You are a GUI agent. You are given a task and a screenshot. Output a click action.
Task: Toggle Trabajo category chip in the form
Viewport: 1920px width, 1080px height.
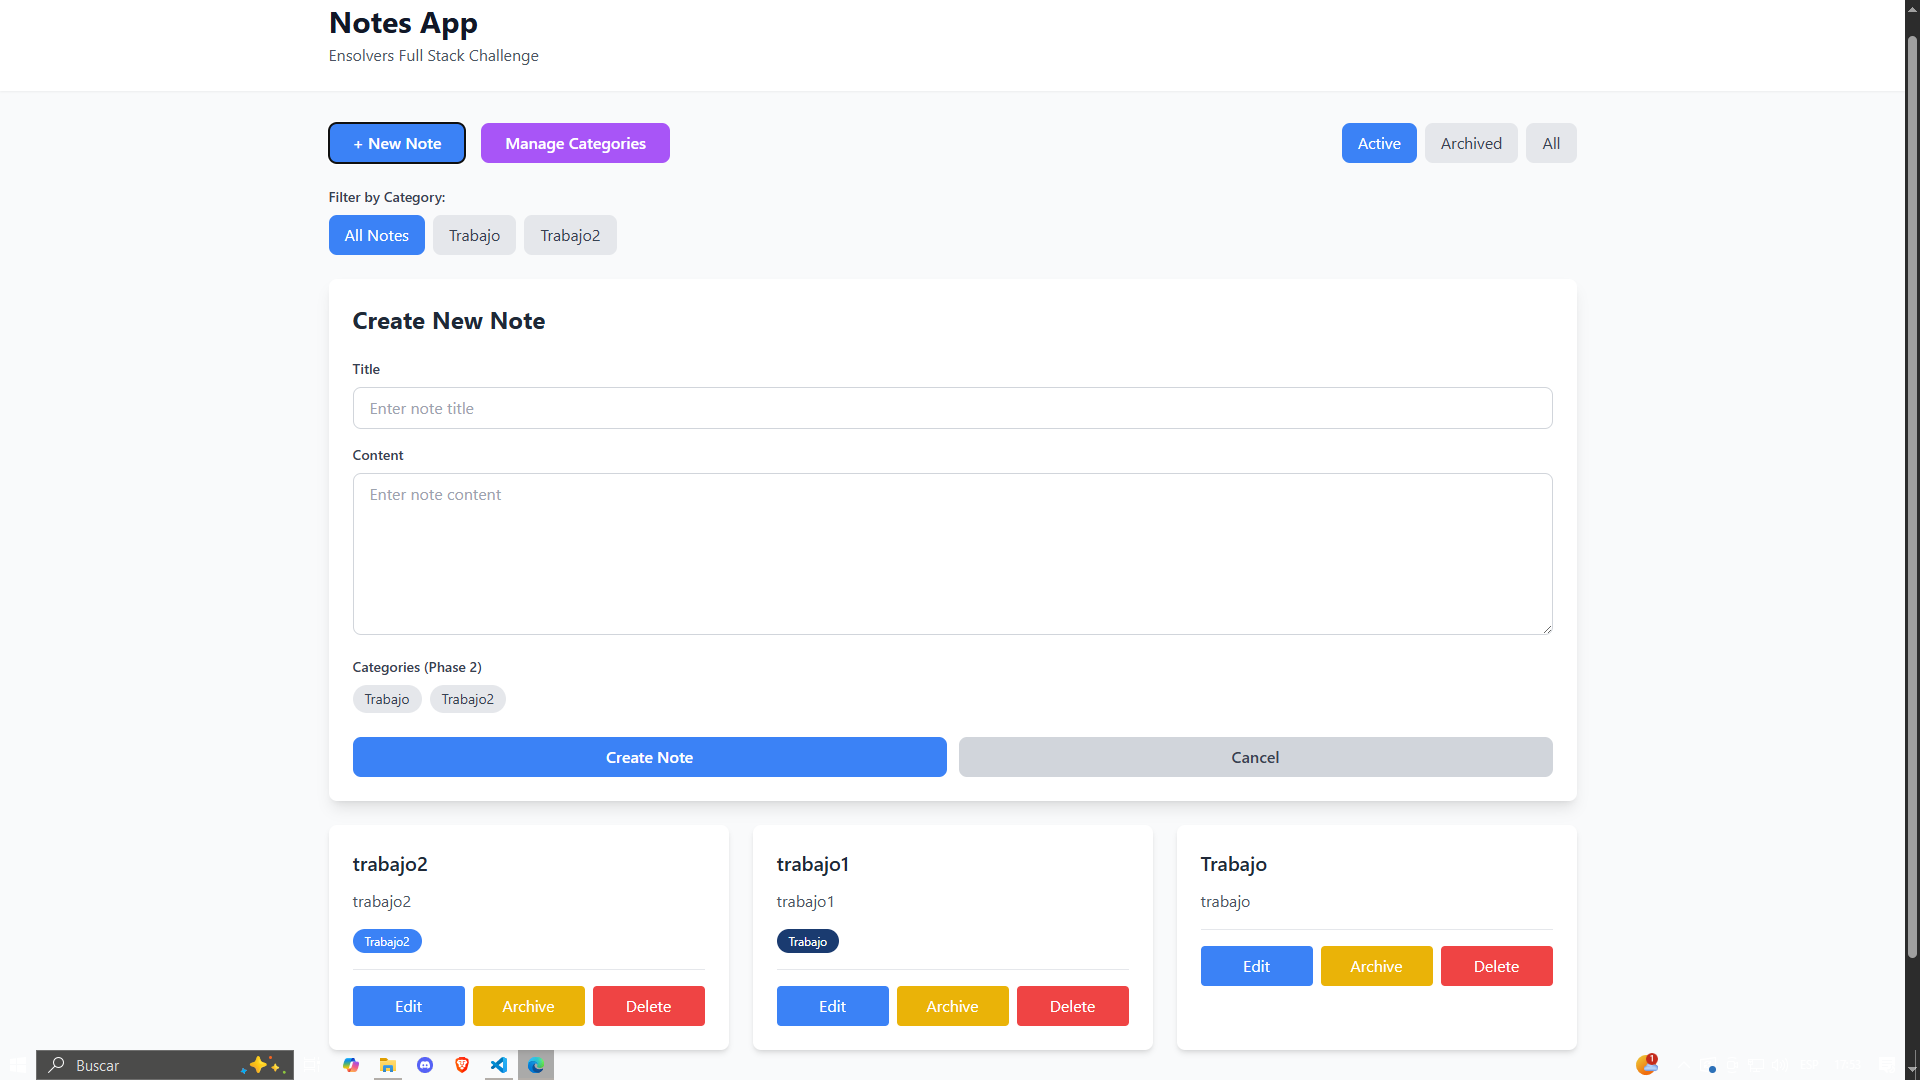(x=387, y=699)
